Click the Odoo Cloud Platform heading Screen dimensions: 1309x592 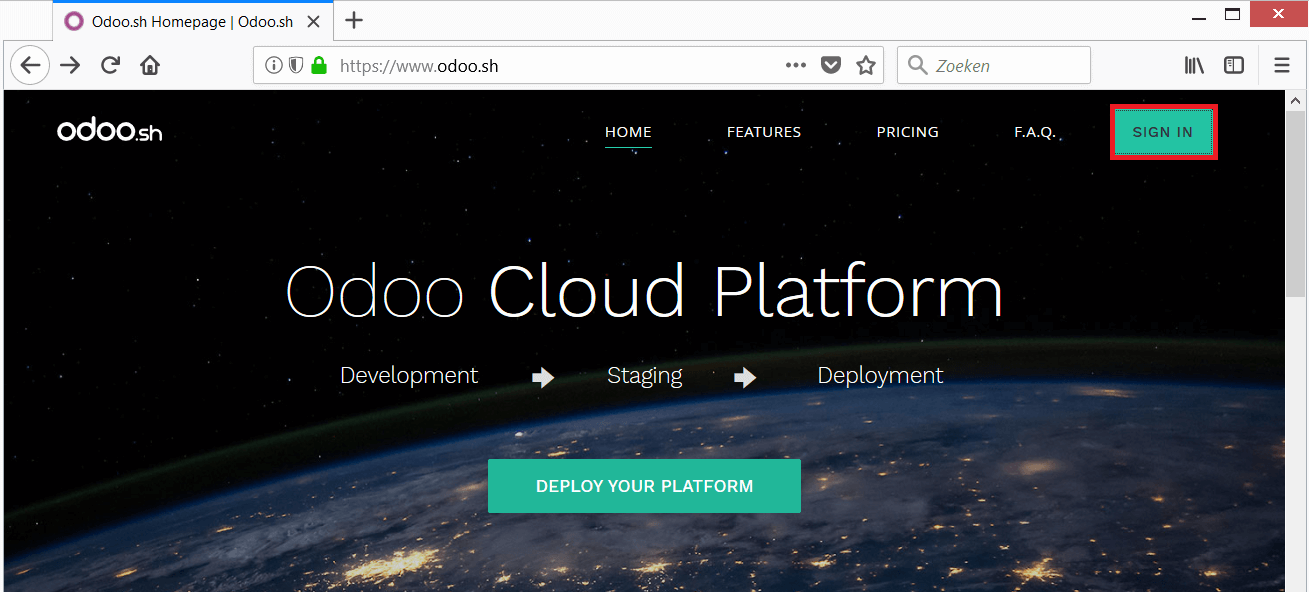(644, 291)
